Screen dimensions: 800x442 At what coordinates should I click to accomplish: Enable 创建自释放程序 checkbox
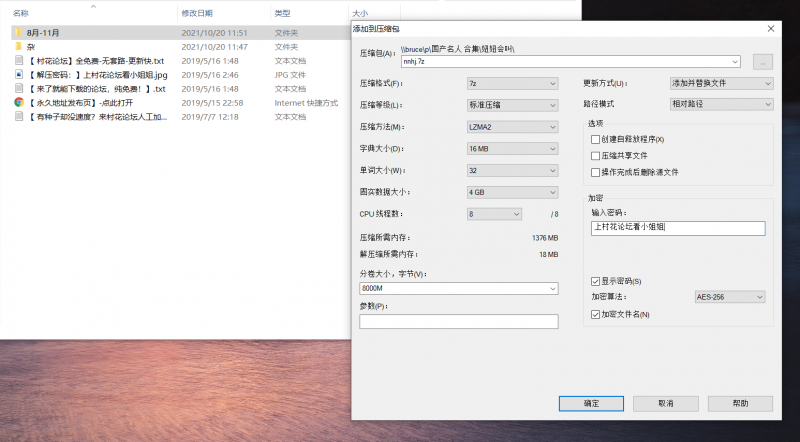point(596,139)
